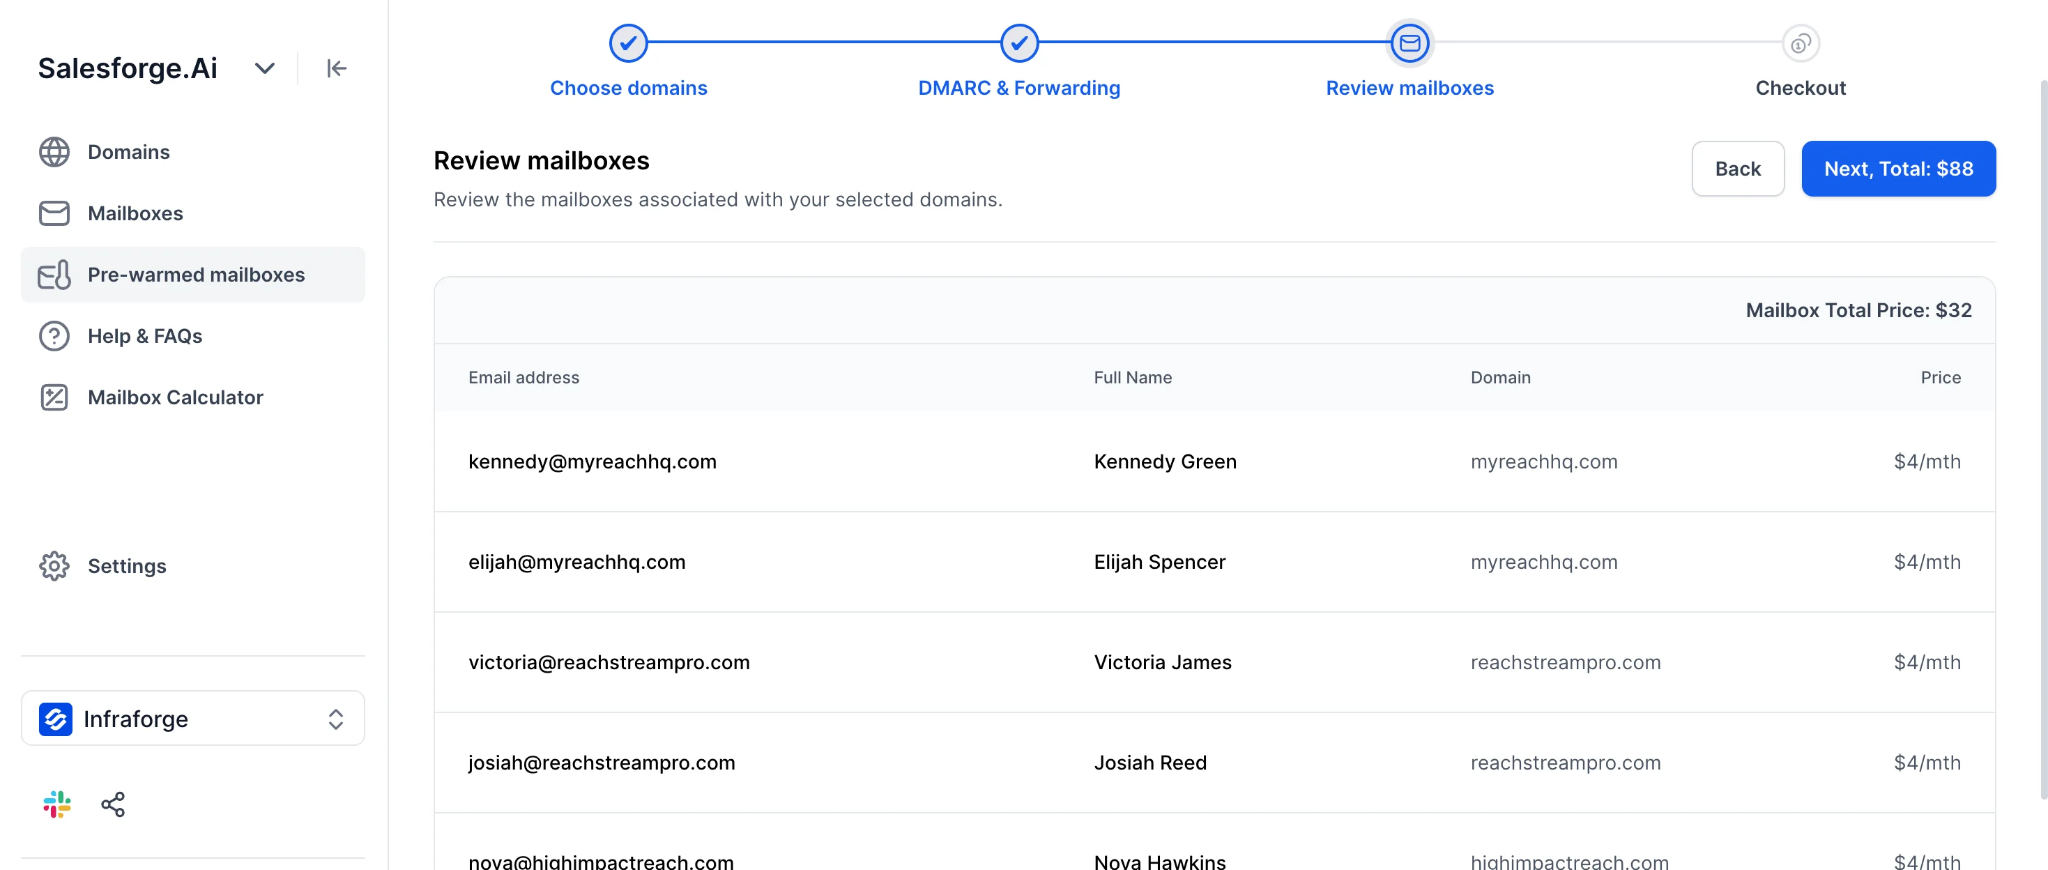Click the Full Name column header
Viewport: 2048px width, 870px height.
[x=1133, y=378]
